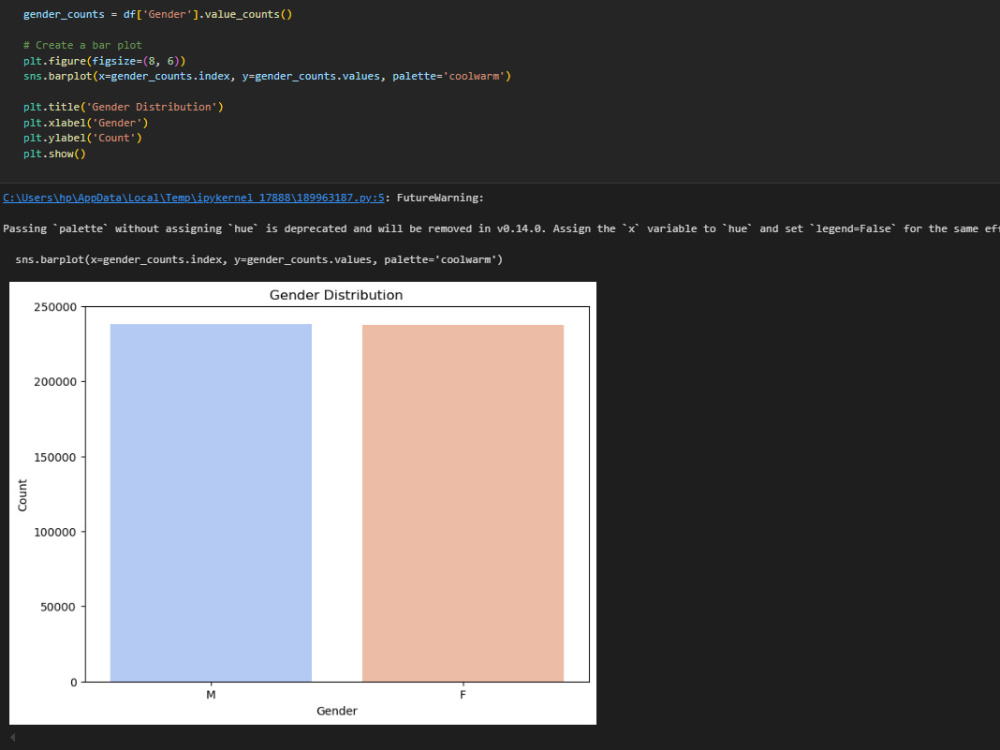This screenshot has width=1000, height=750.
Task: Click the 100000 y-axis tick value
Action: tap(55, 532)
